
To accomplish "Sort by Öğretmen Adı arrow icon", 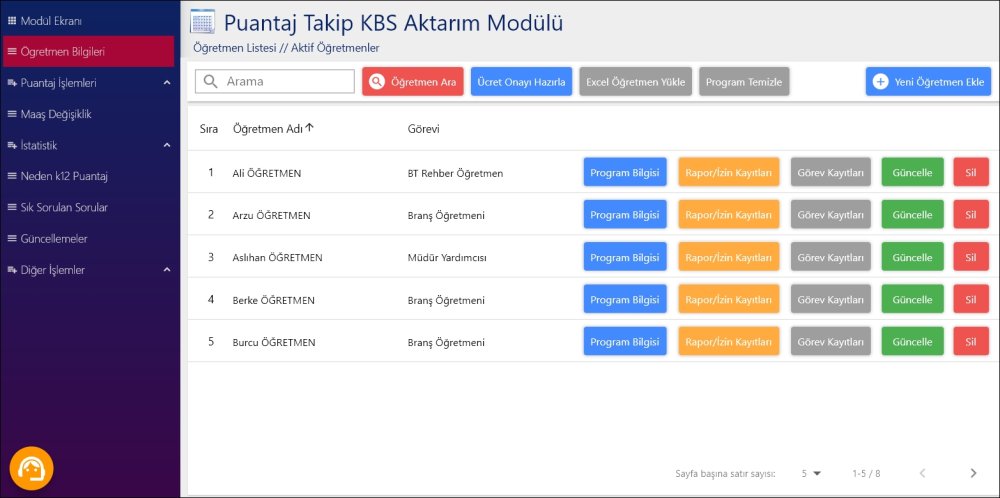I will click(x=310, y=128).
